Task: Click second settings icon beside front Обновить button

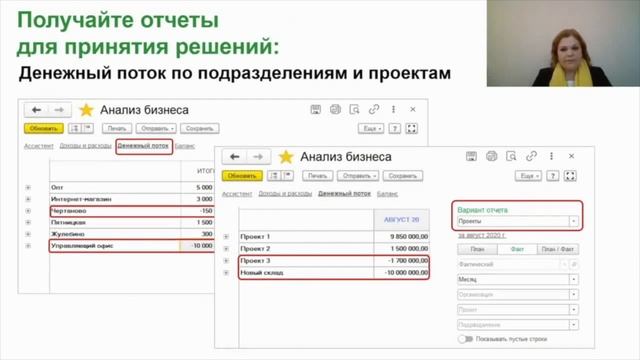Action: tap(288, 176)
